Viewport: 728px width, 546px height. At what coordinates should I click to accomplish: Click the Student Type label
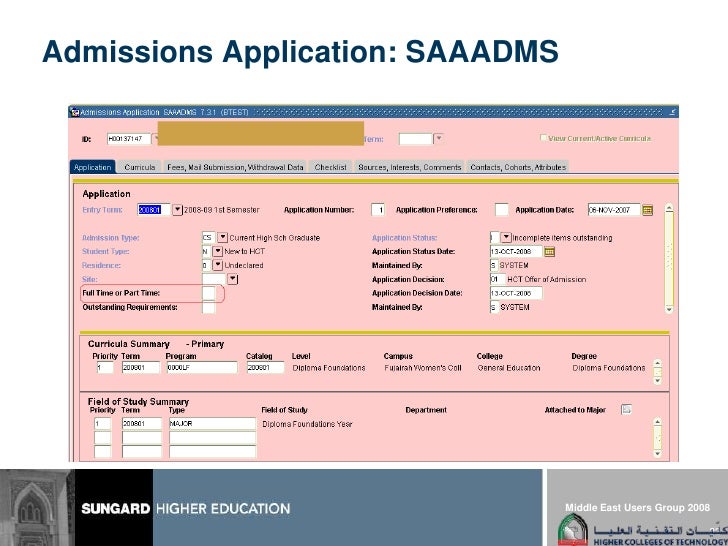tap(105, 251)
